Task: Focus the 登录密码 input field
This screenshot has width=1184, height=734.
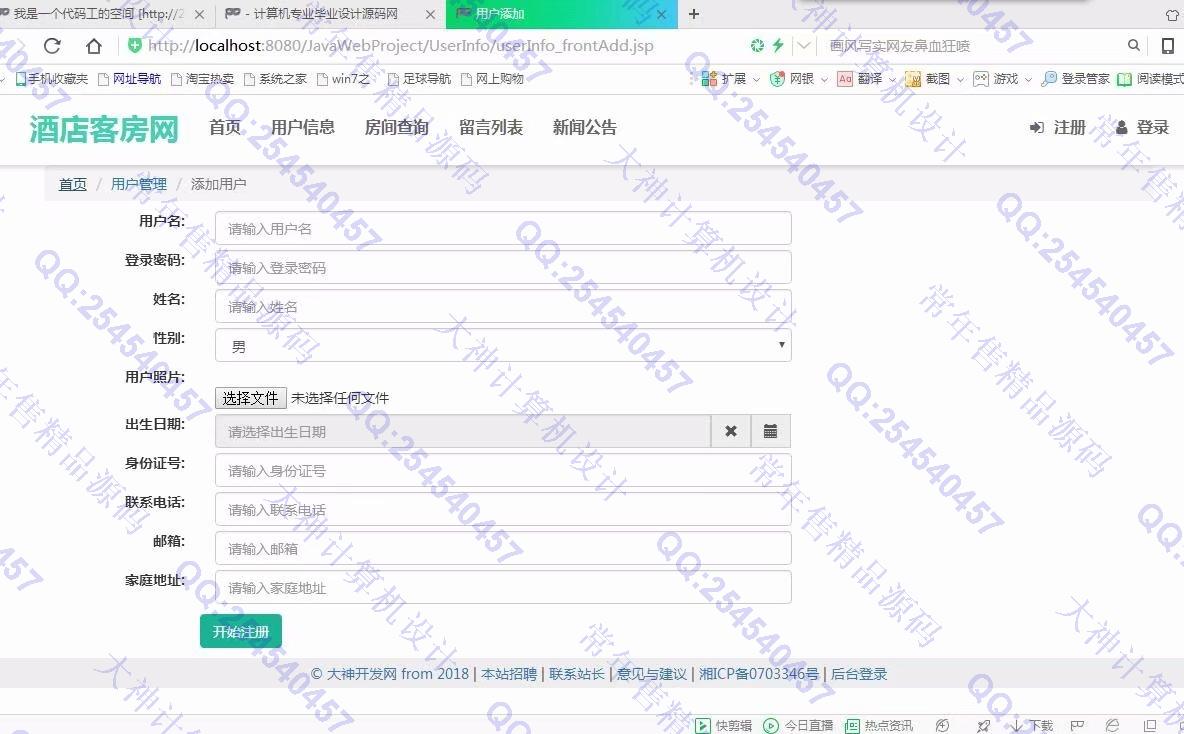Action: coord(503,267)
